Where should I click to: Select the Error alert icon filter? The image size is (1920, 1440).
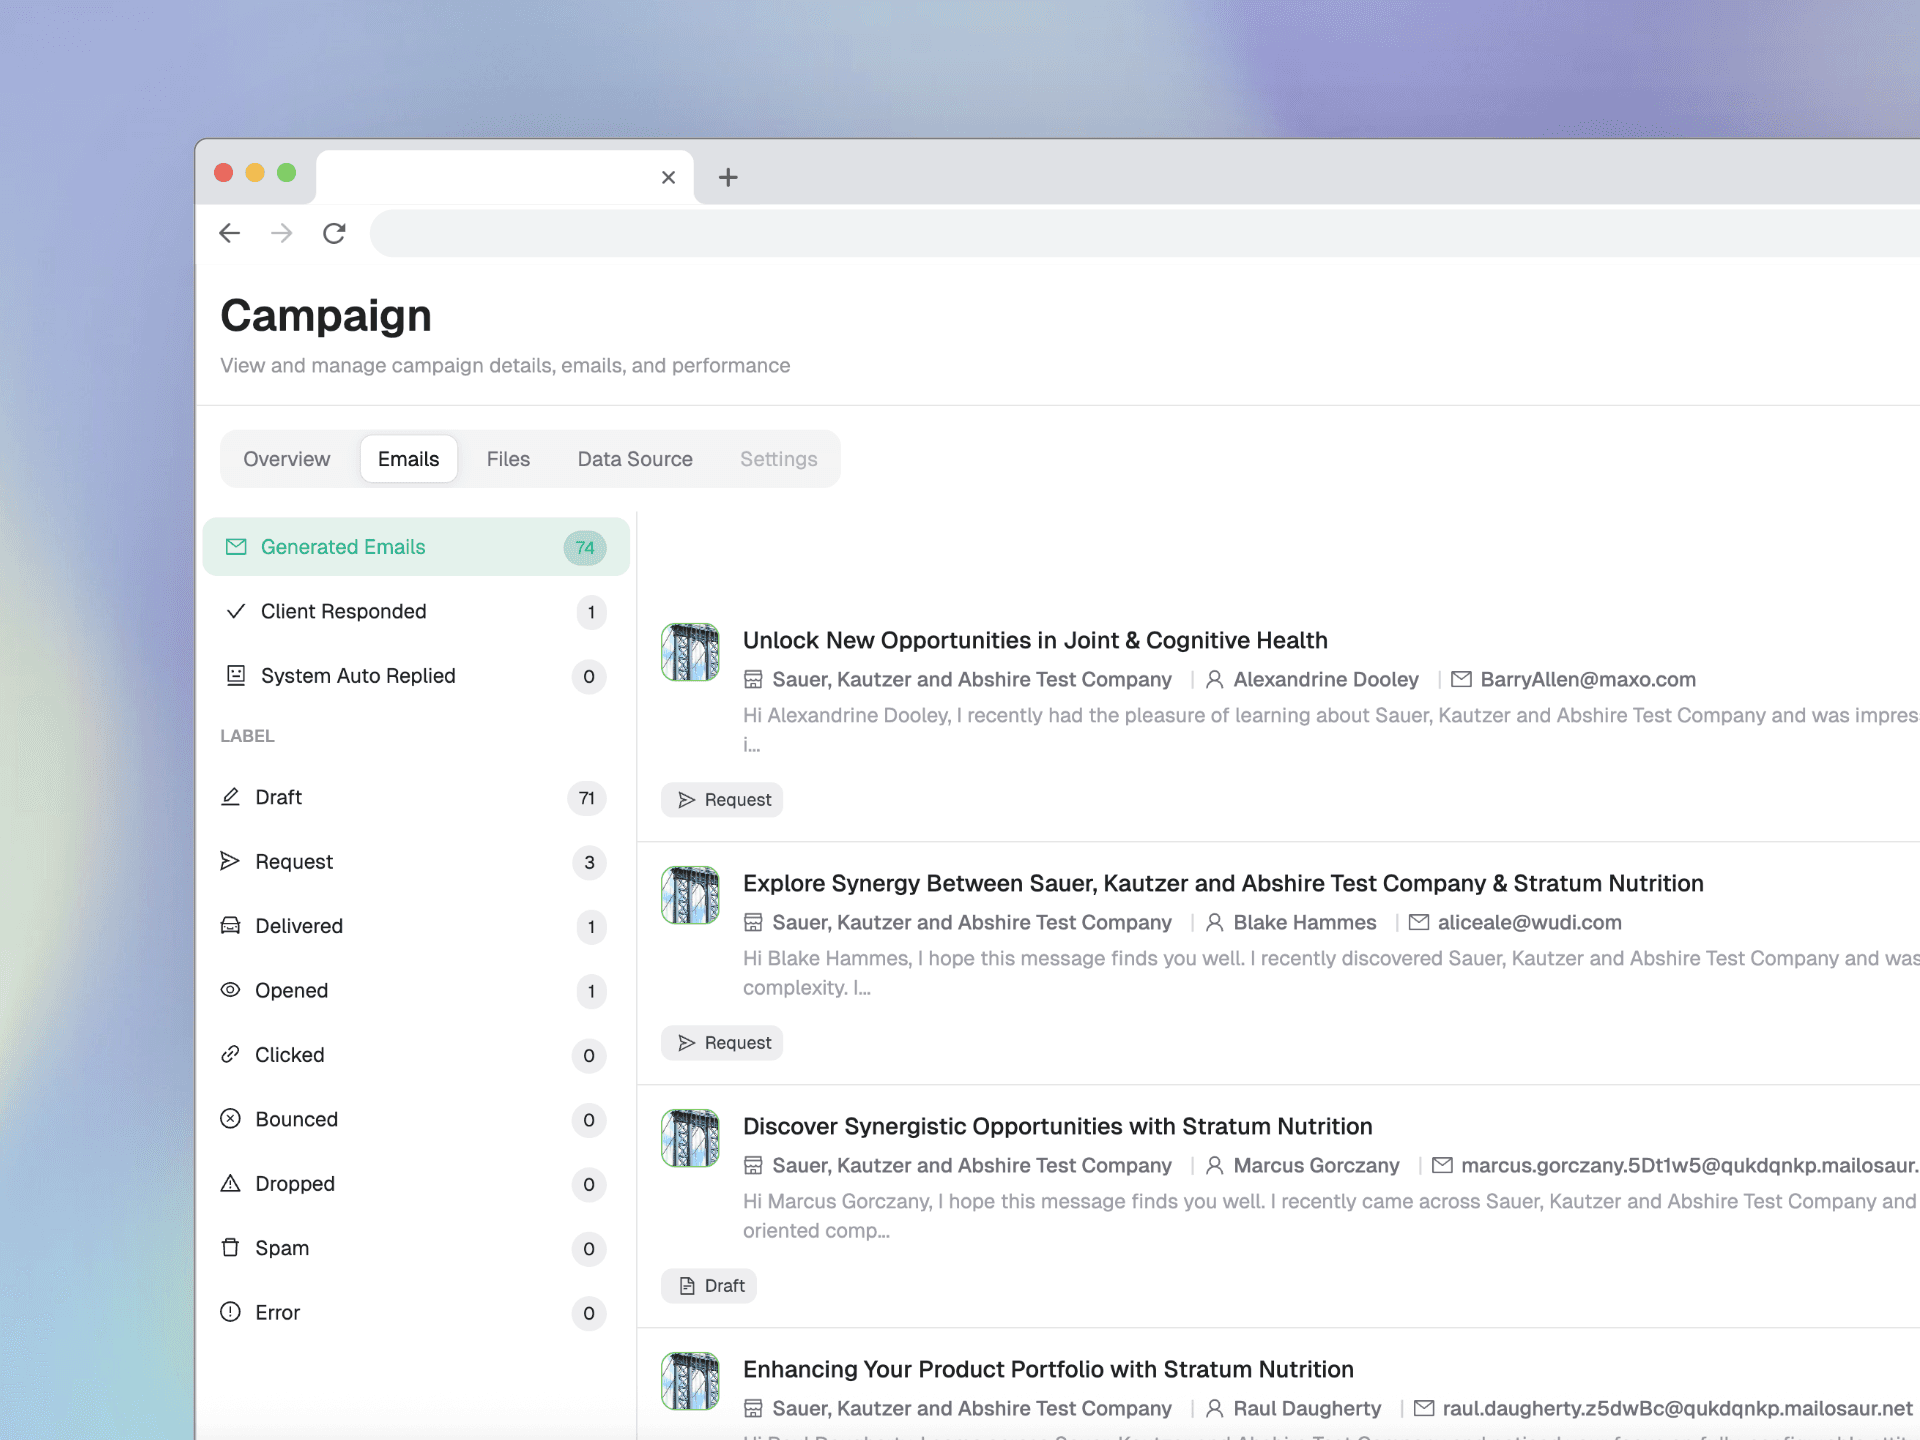[232, 1312]
